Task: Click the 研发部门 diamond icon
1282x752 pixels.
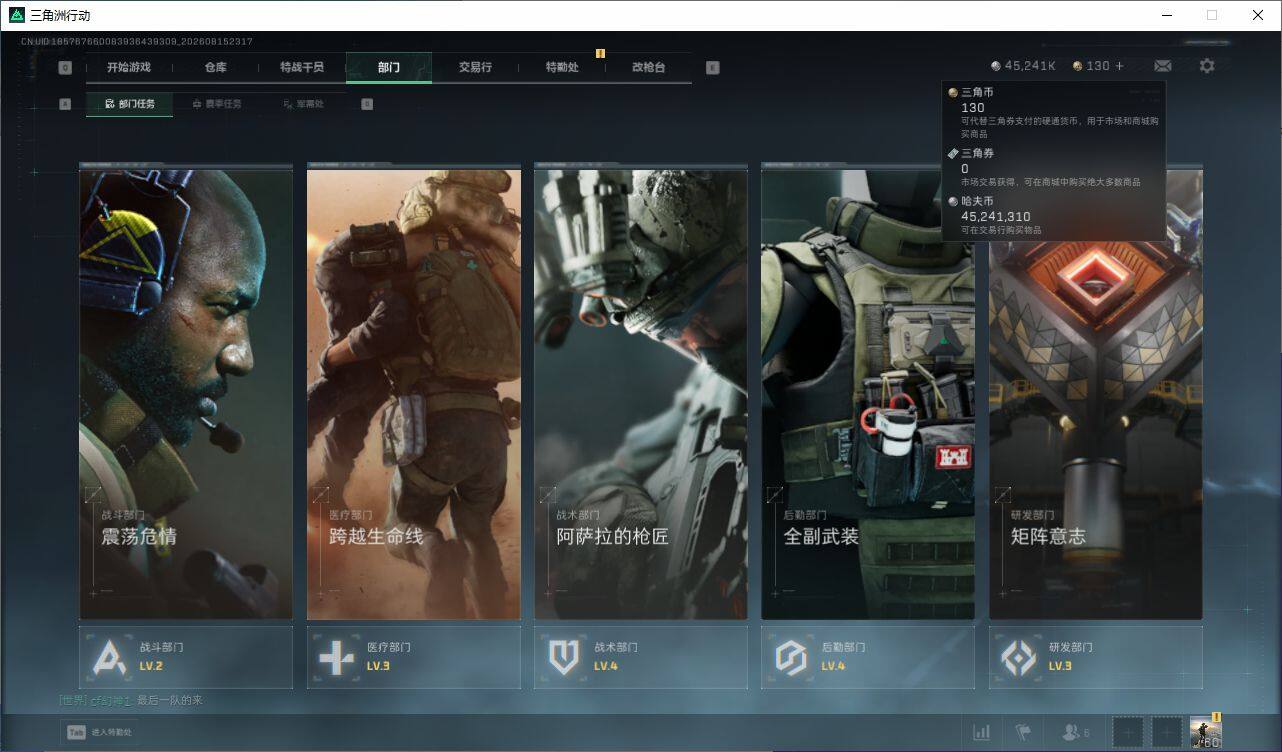Action: 1019,657
